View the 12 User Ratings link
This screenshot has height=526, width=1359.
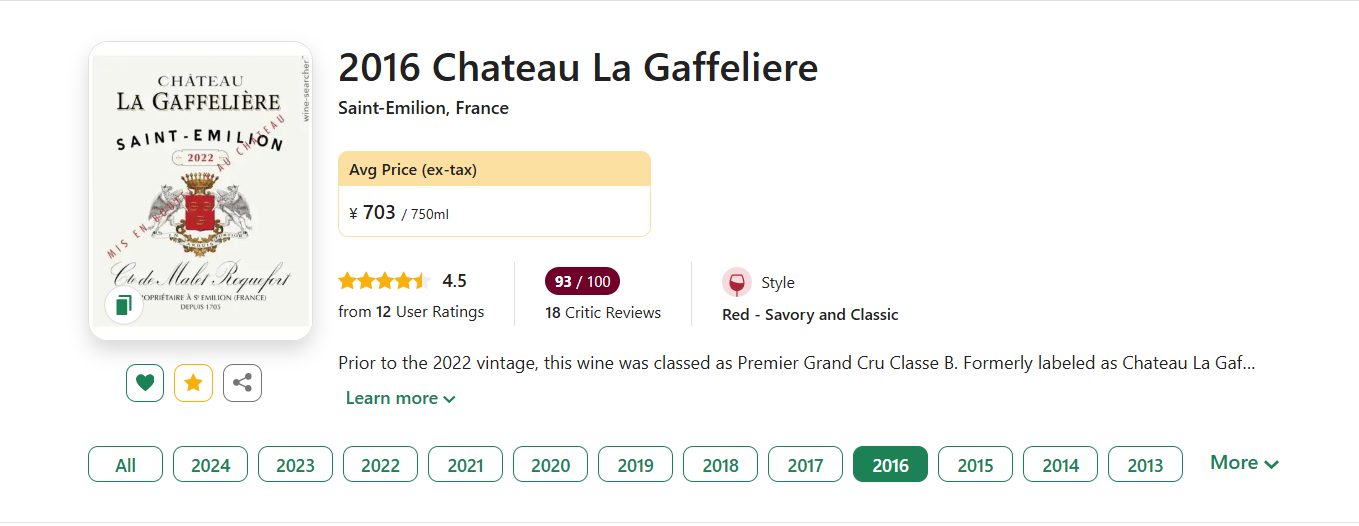(411, 312)
